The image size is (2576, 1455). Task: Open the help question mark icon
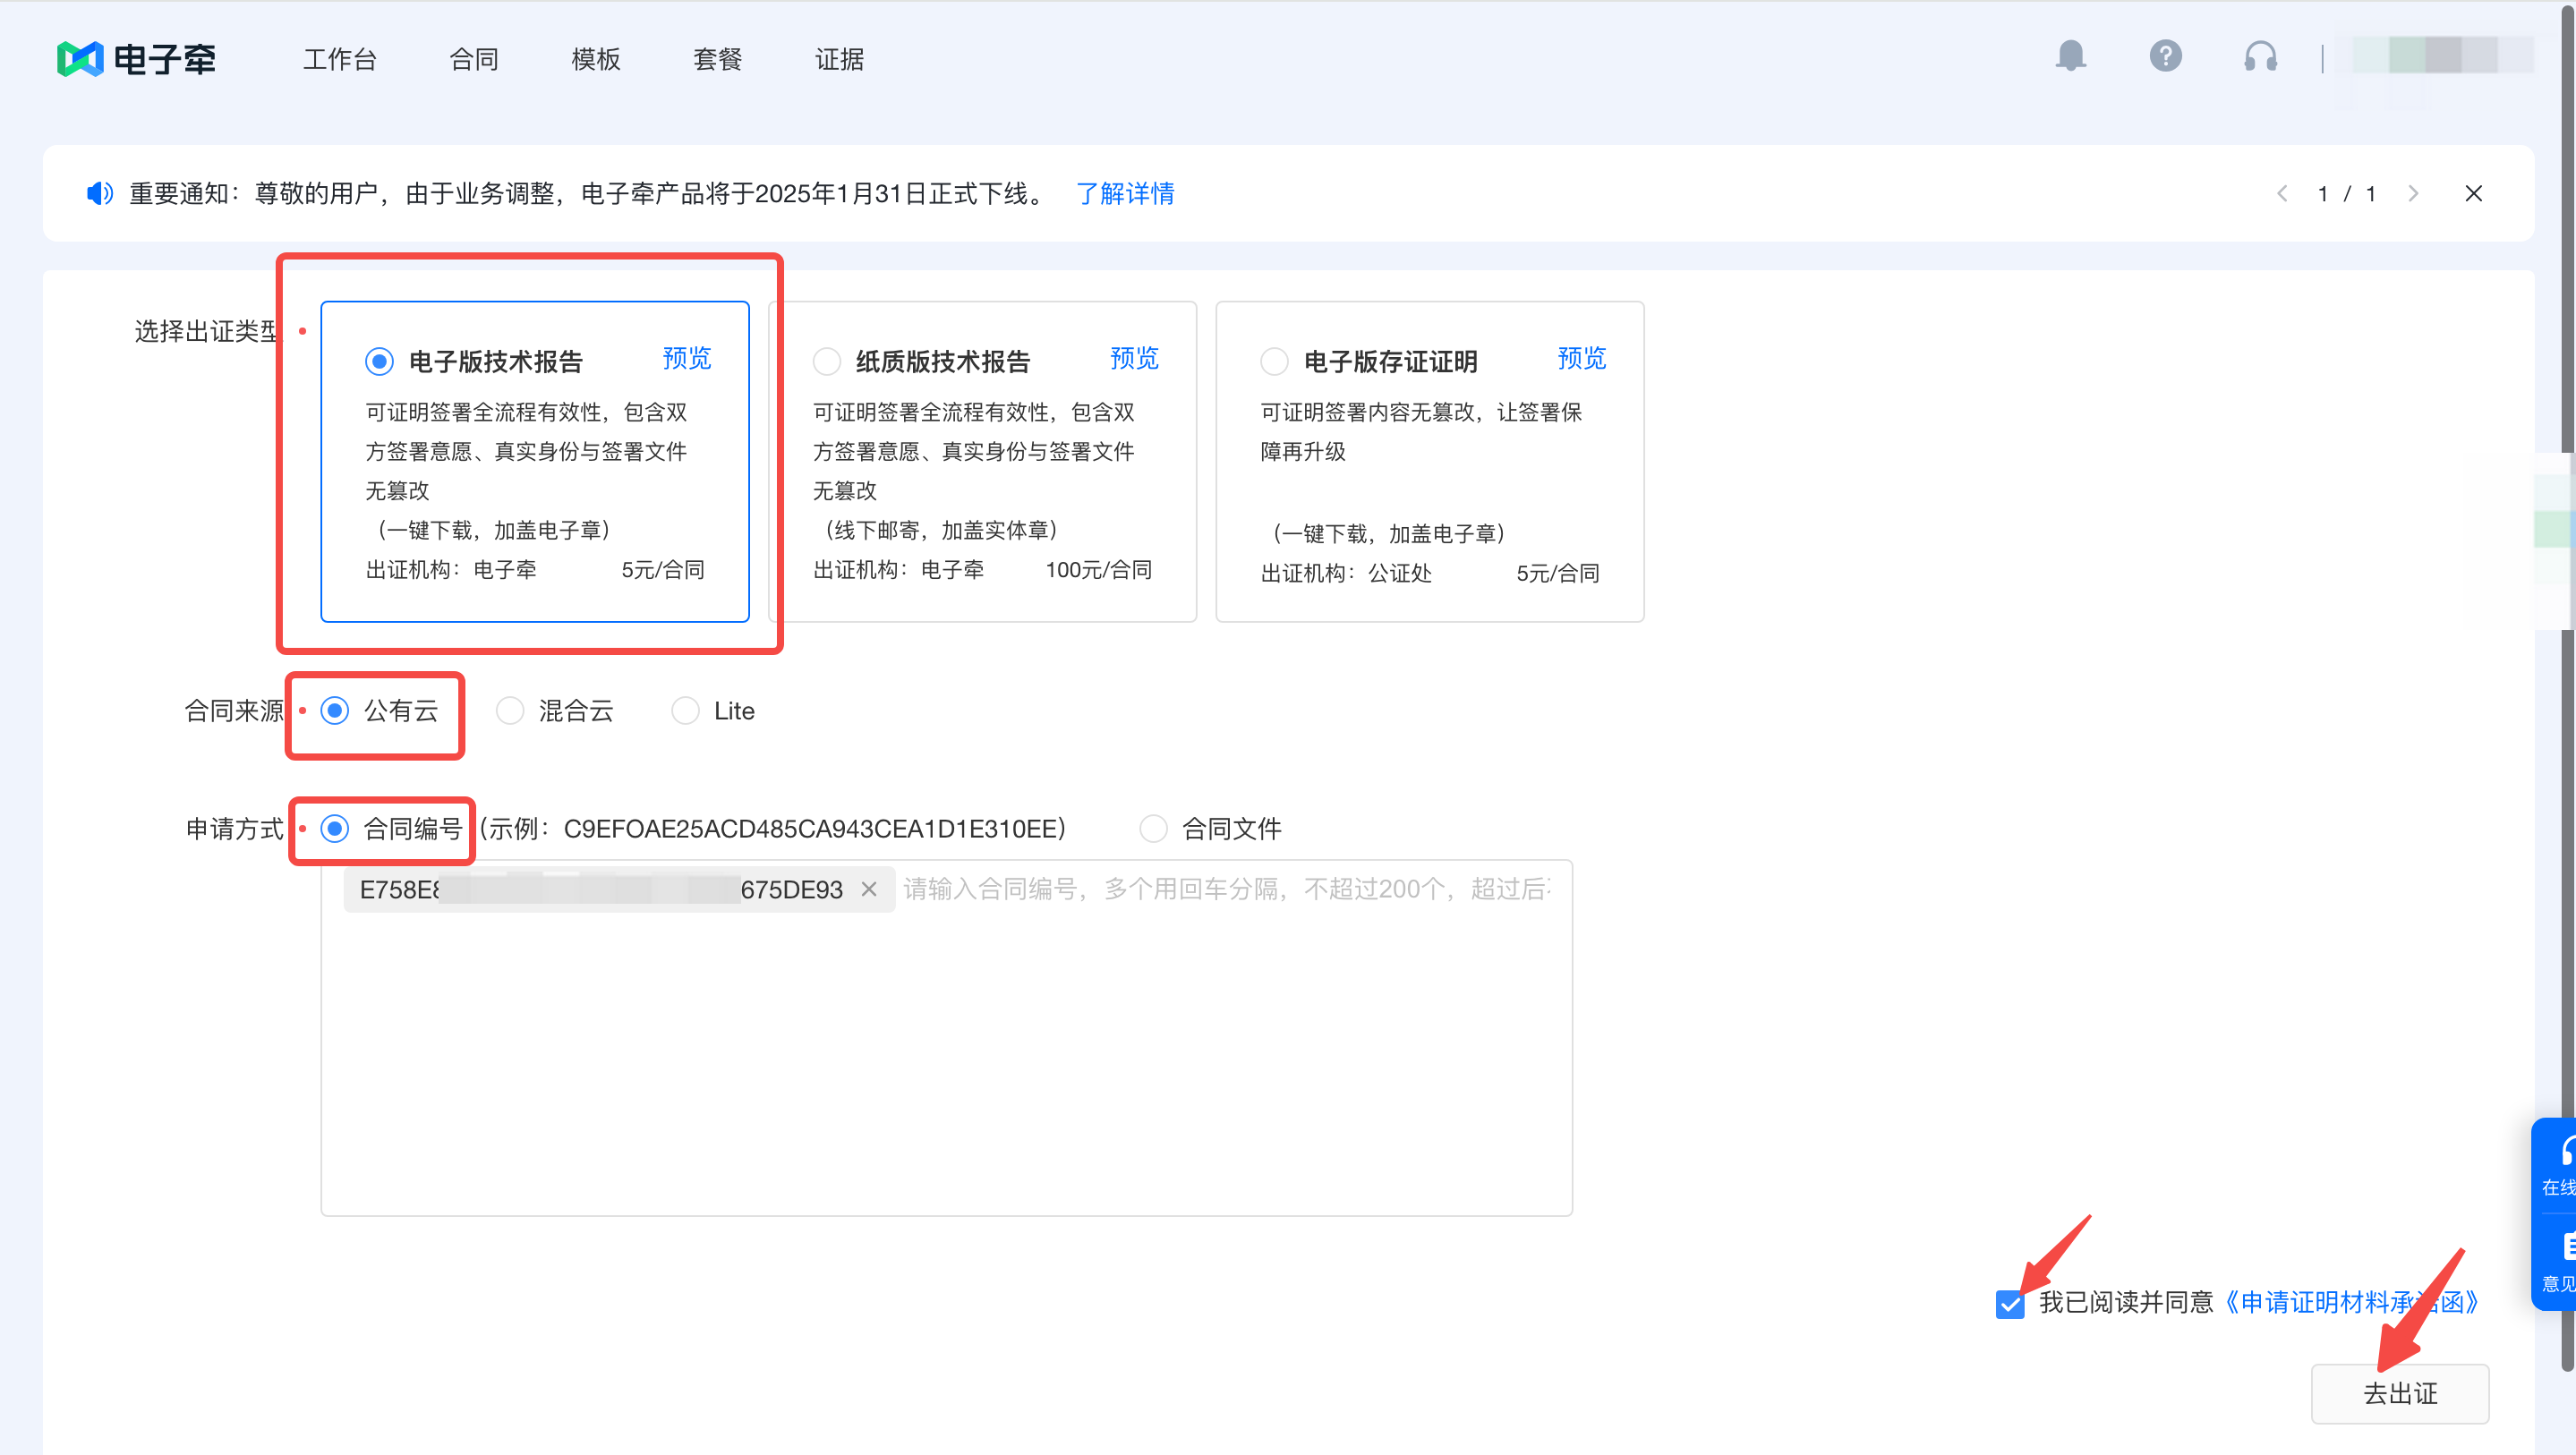point(2165,56)
